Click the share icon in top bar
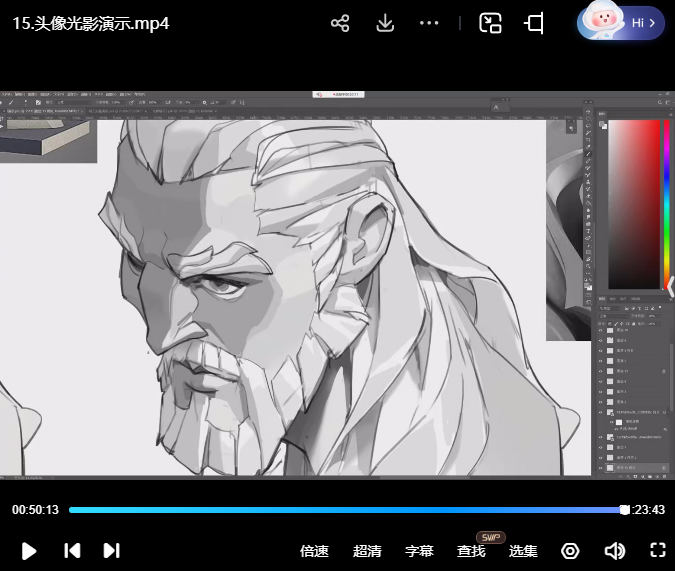This screenshot has height=571, width=675. (x=340, y=23)
